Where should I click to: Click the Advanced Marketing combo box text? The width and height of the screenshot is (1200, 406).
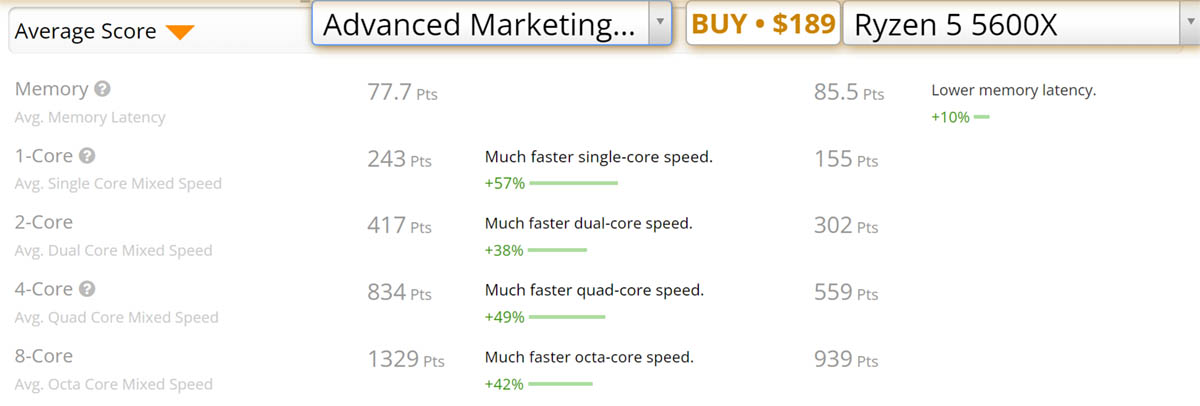pyautogui.click(x=480, y=24)
